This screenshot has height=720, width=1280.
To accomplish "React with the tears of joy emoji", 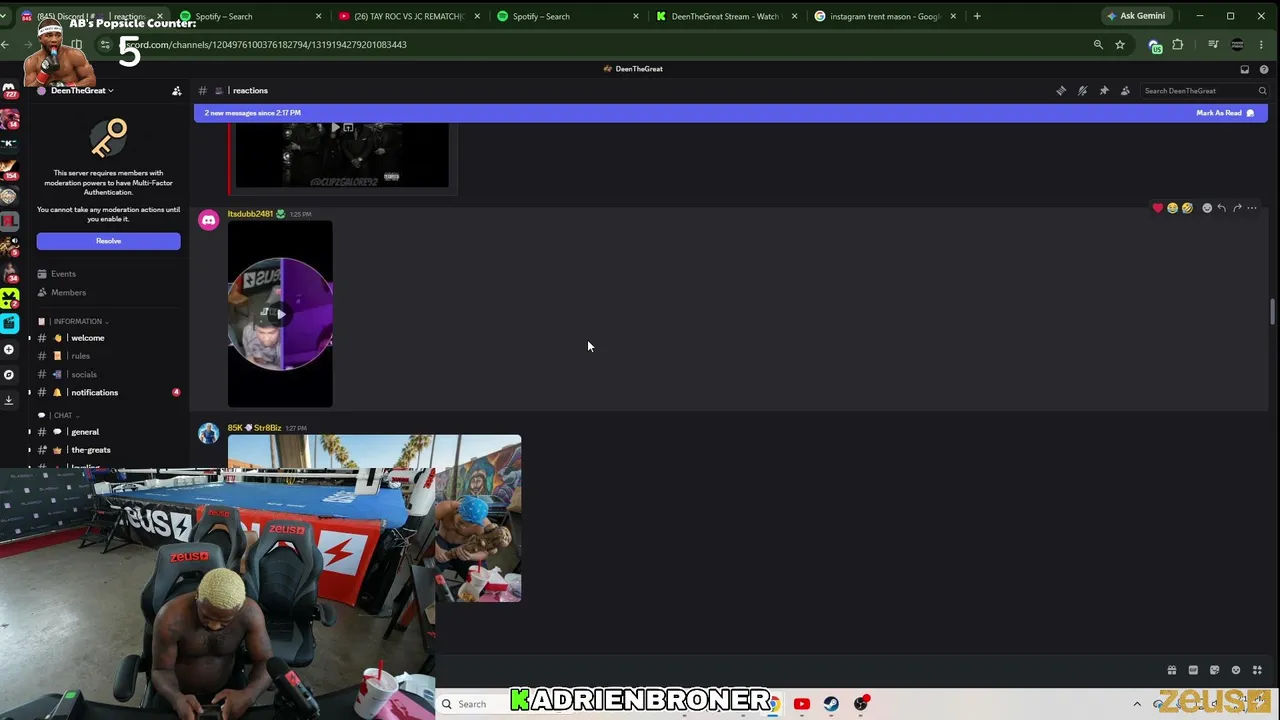I will pyautogui.click(x=1173, y=208).
